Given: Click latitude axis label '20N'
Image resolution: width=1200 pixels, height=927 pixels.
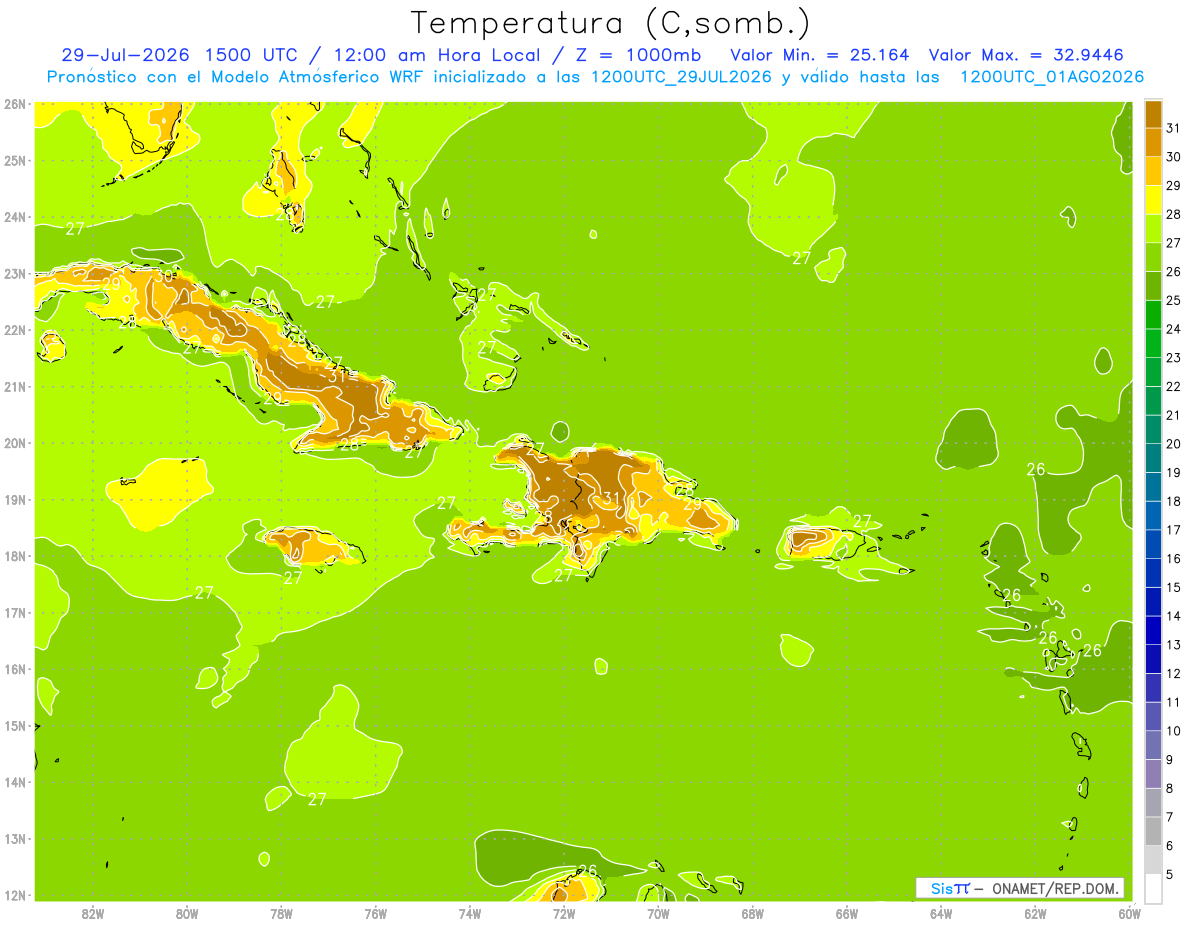Looking at the screenshot, I should (14, 443).
